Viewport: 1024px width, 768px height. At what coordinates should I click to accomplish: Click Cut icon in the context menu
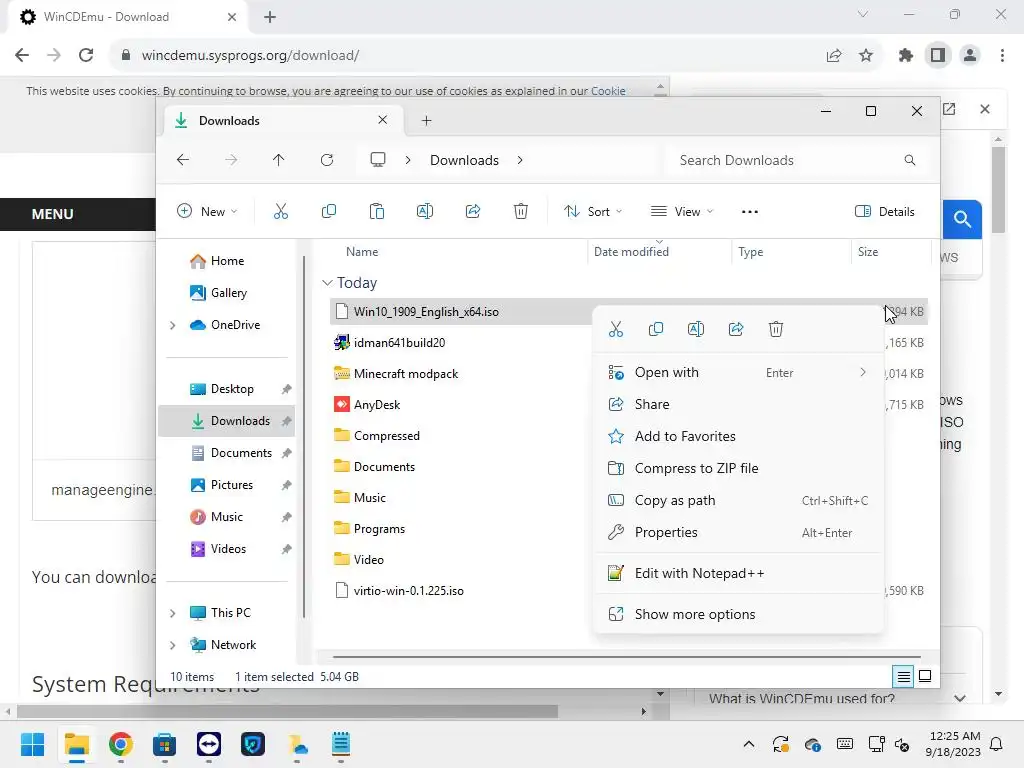point(616,329)
